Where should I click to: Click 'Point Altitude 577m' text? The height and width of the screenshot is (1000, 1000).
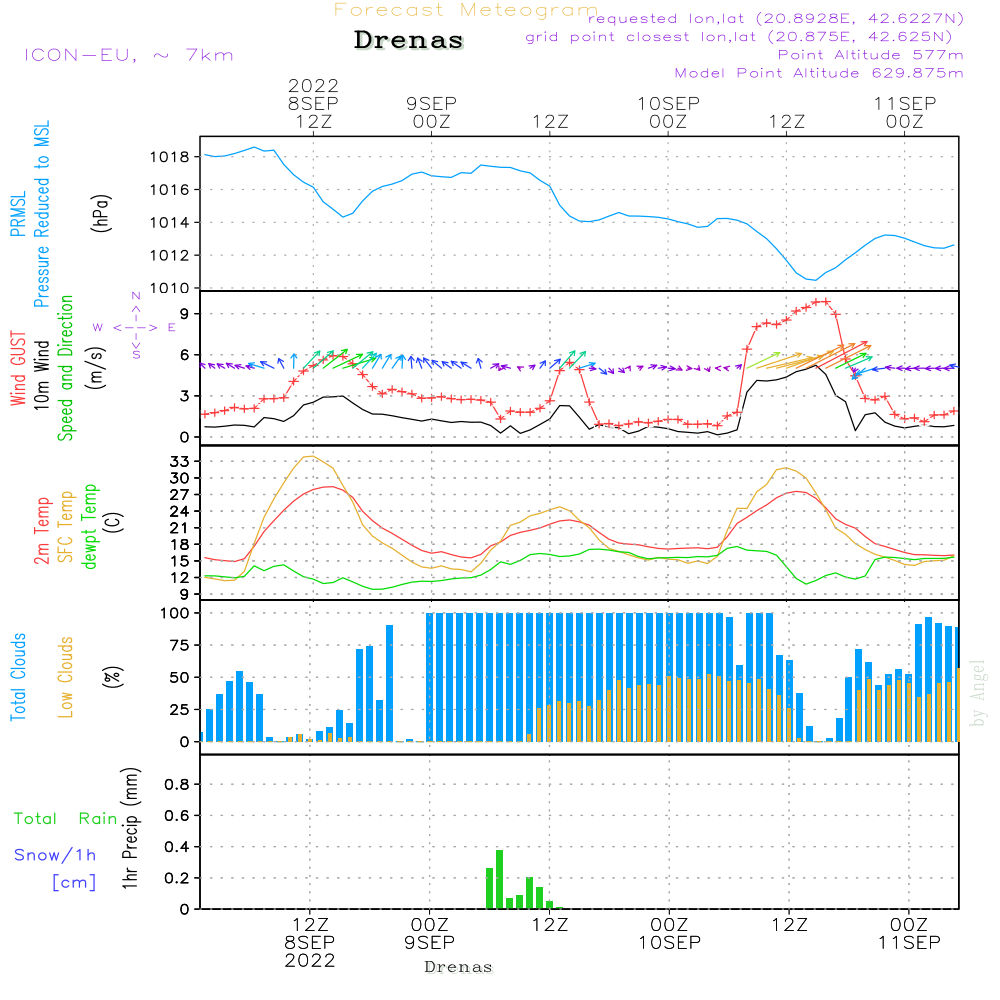point(871,55)
